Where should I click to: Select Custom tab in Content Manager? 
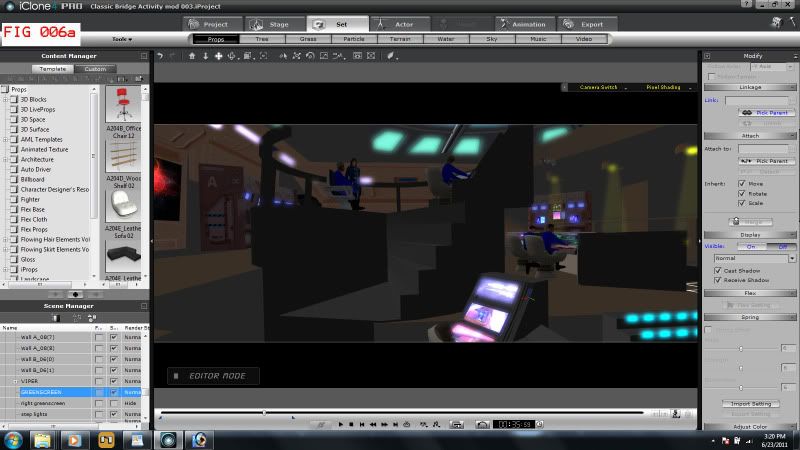95,68
